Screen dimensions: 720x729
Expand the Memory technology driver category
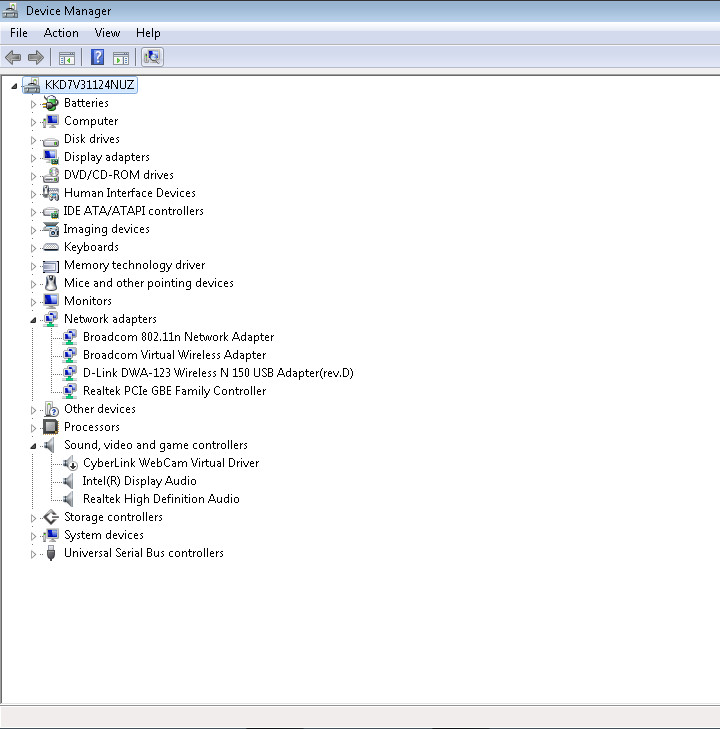[x=33, y=266]
